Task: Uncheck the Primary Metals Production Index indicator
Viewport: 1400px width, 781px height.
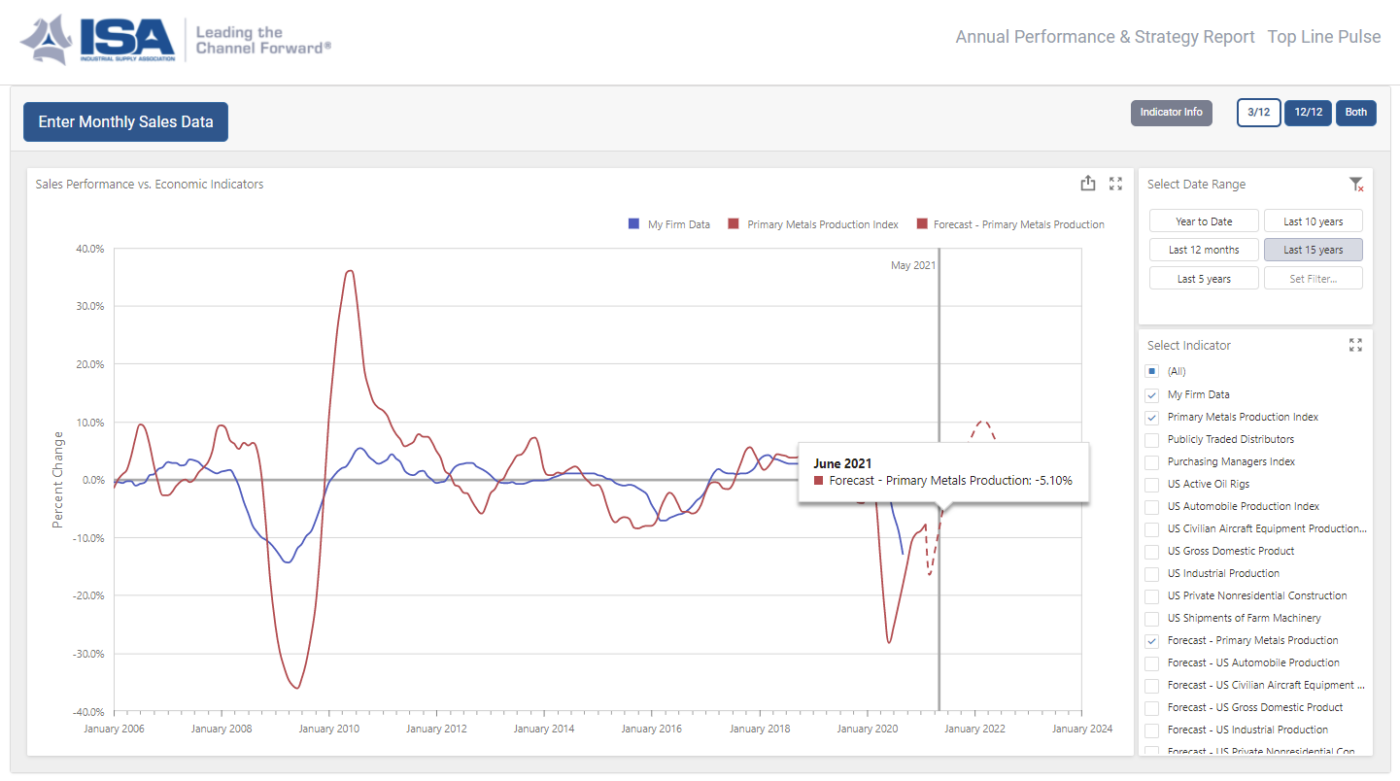Action: 1150,417
